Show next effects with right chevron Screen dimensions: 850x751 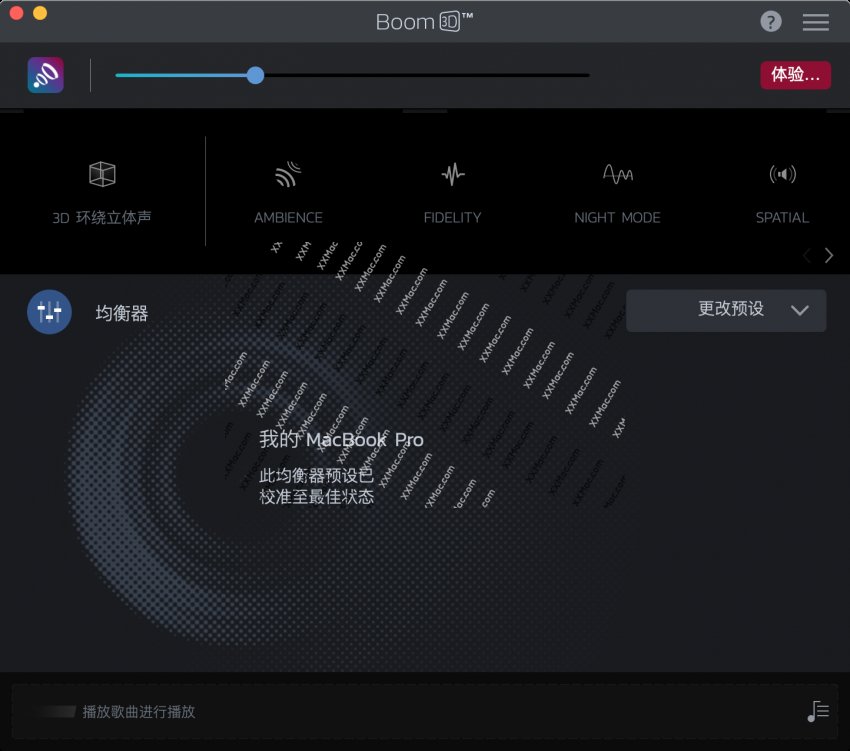828,255
